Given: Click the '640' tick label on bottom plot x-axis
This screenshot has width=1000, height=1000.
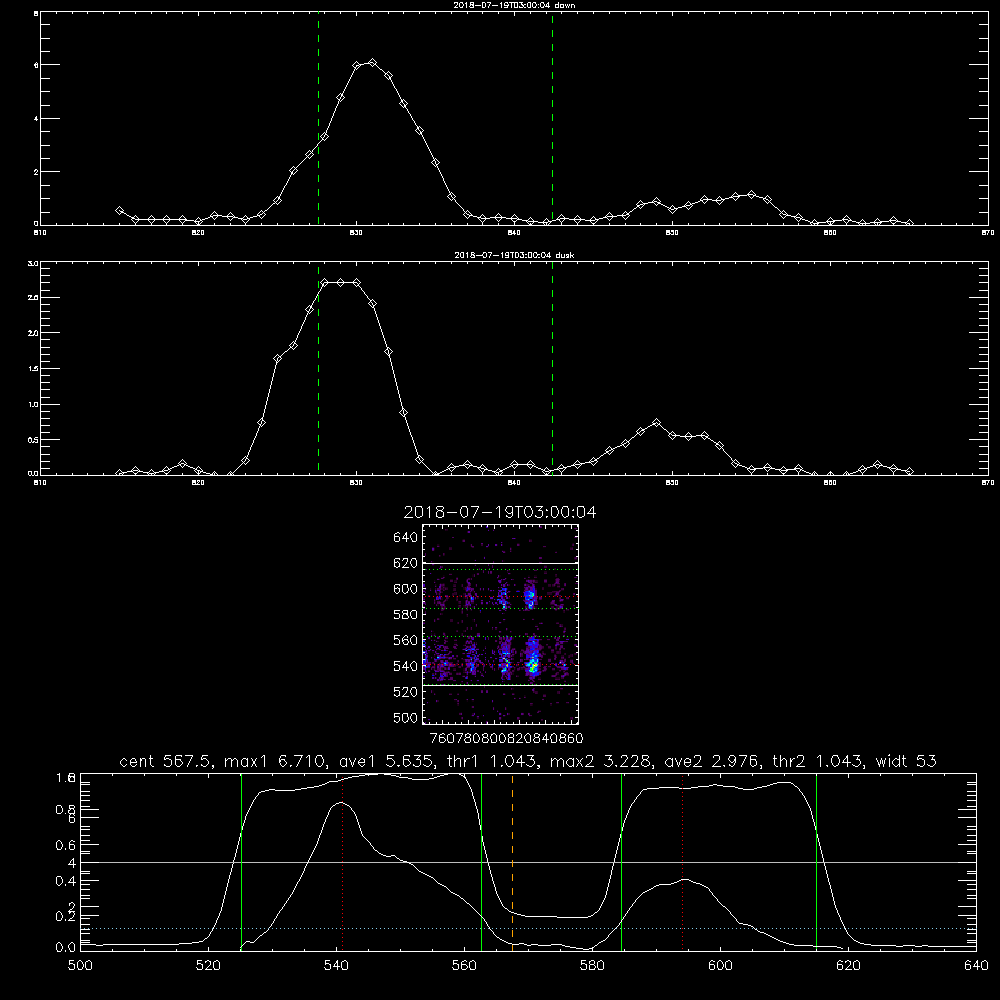Looking at the screenshot, I should click(x=976, y=966).
